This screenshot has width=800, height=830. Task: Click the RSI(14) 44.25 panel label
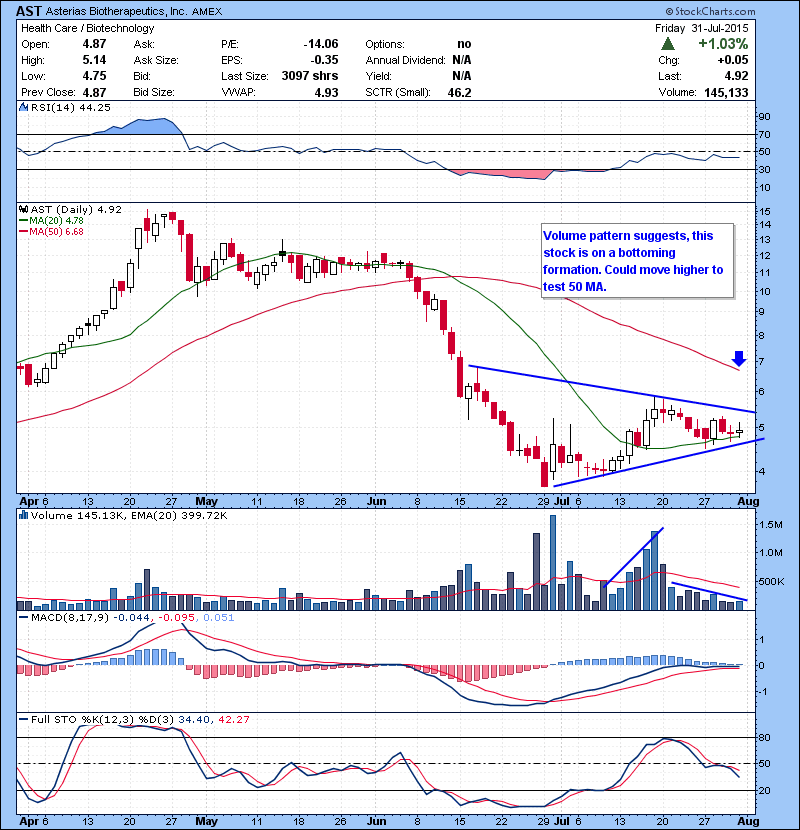pyautogui.click(x=71, y=107)
